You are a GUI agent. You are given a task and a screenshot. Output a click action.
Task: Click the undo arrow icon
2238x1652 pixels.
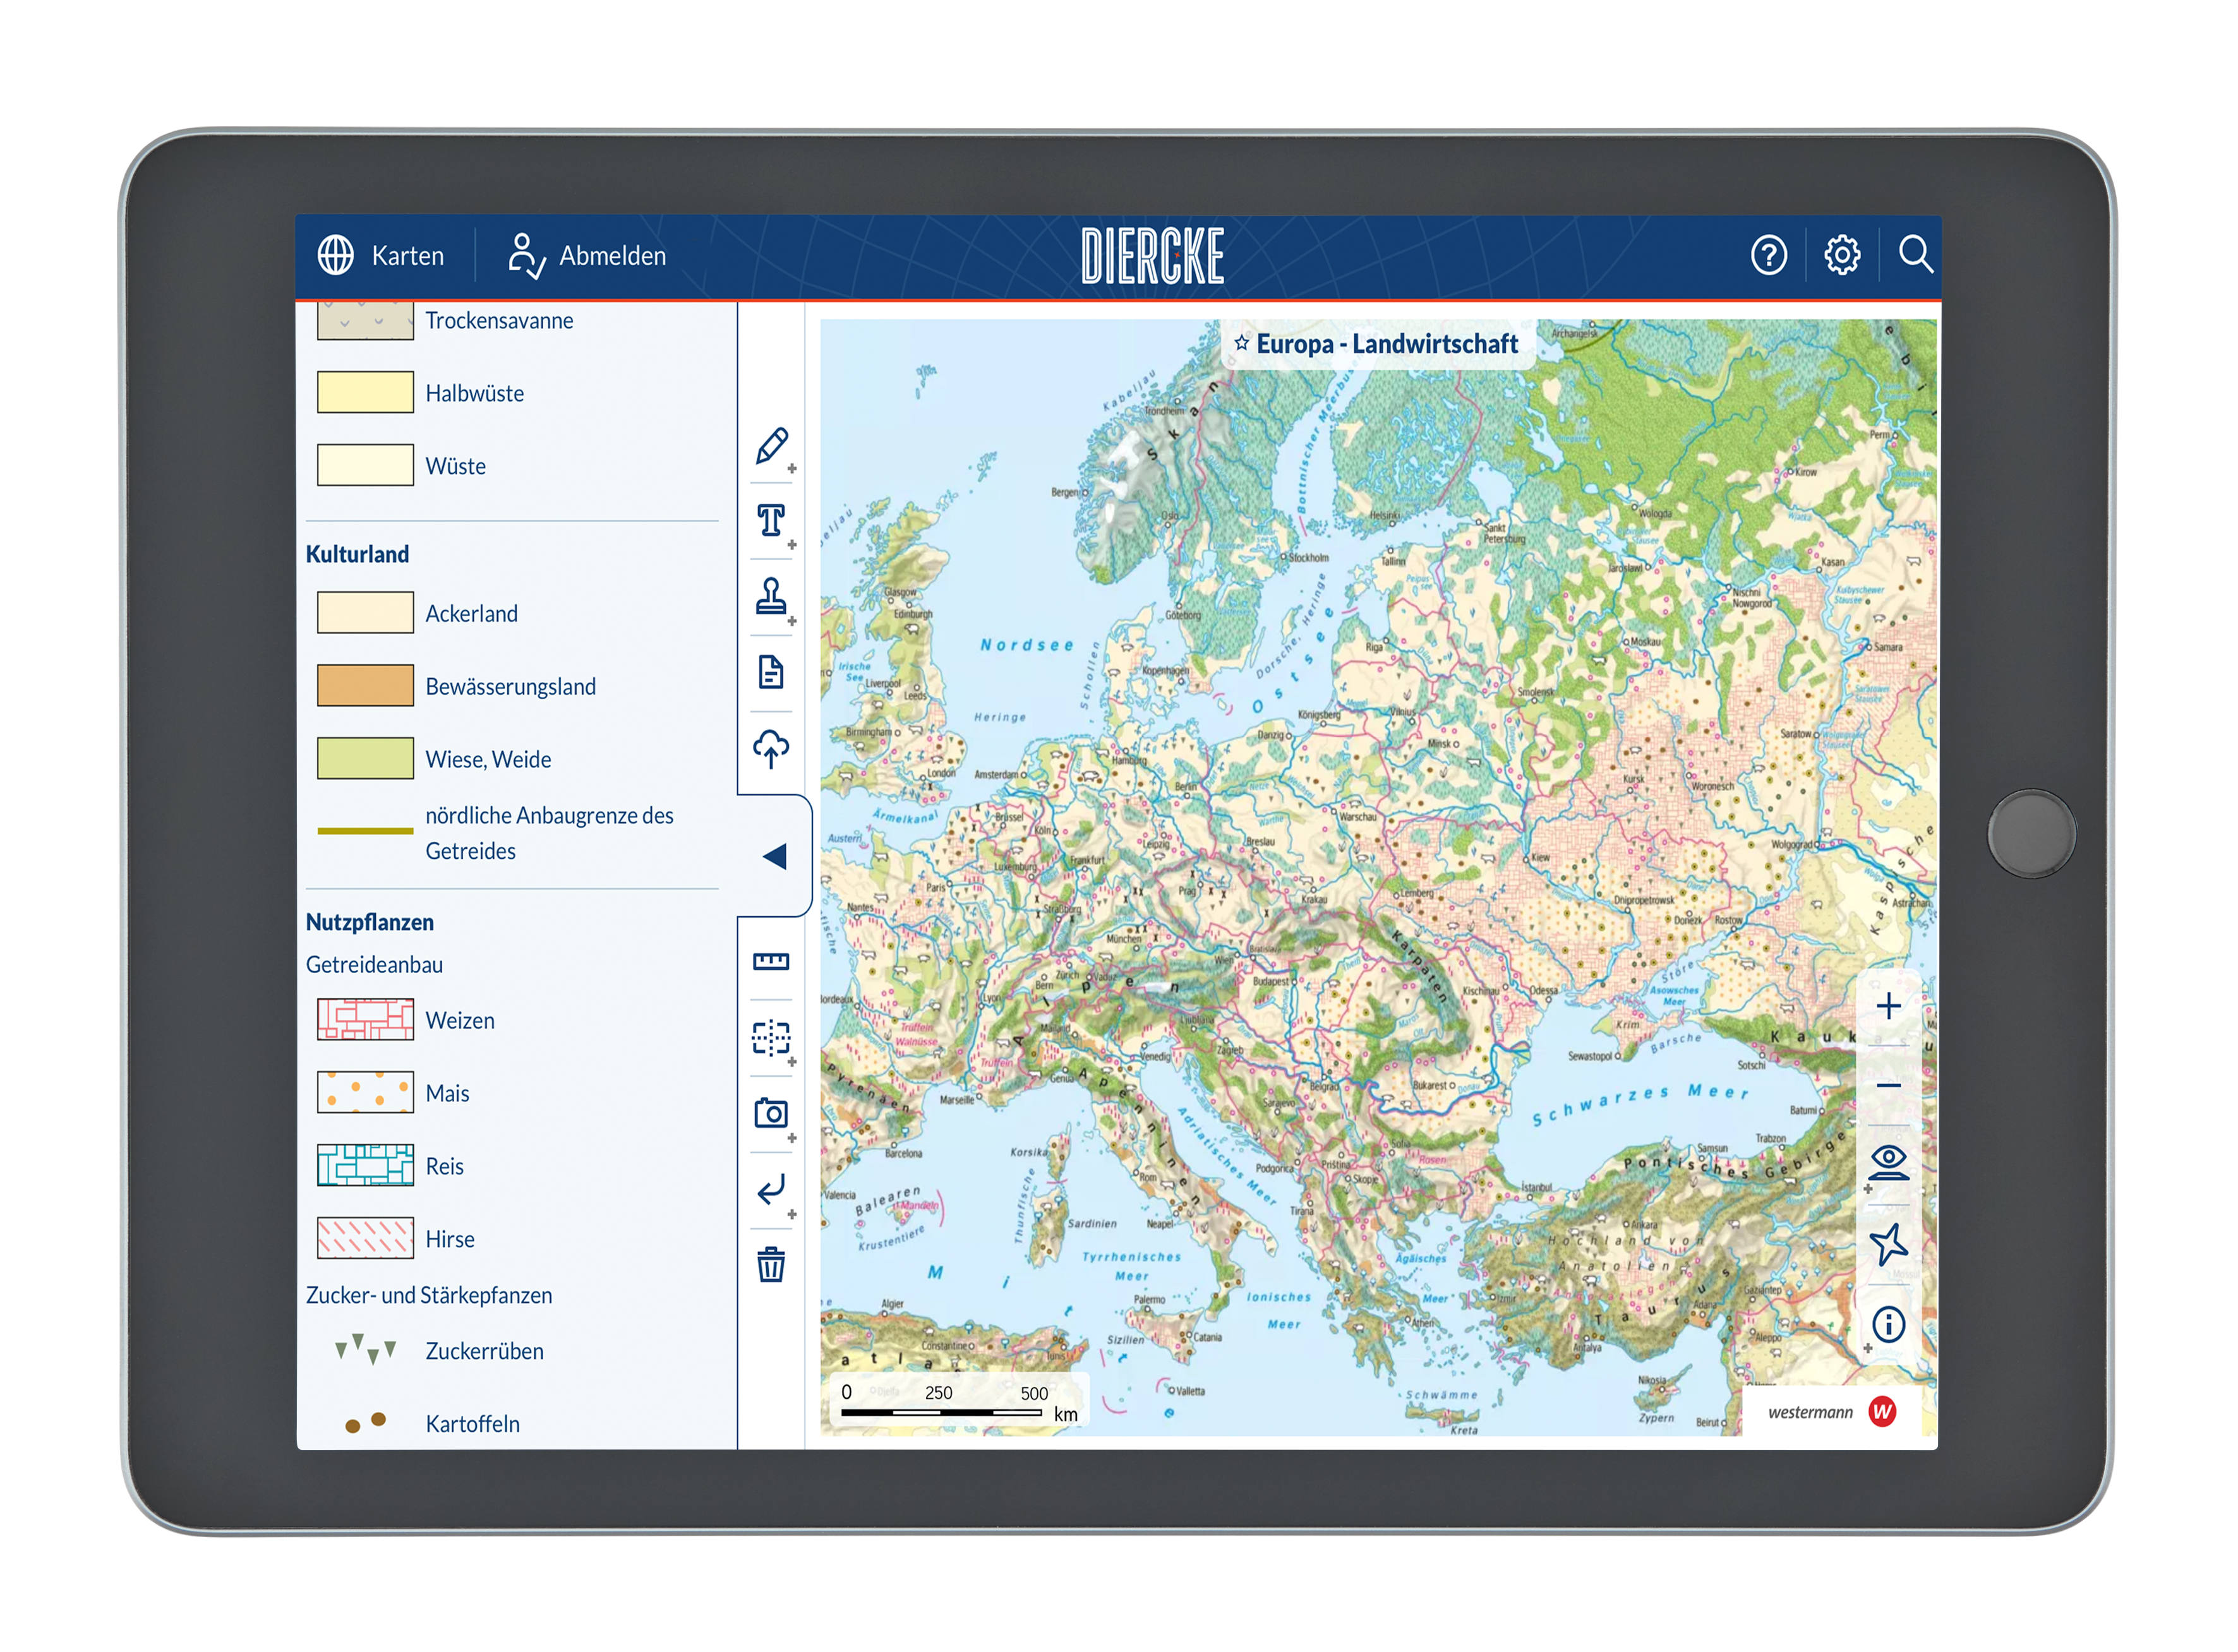tap(771, 1190)
